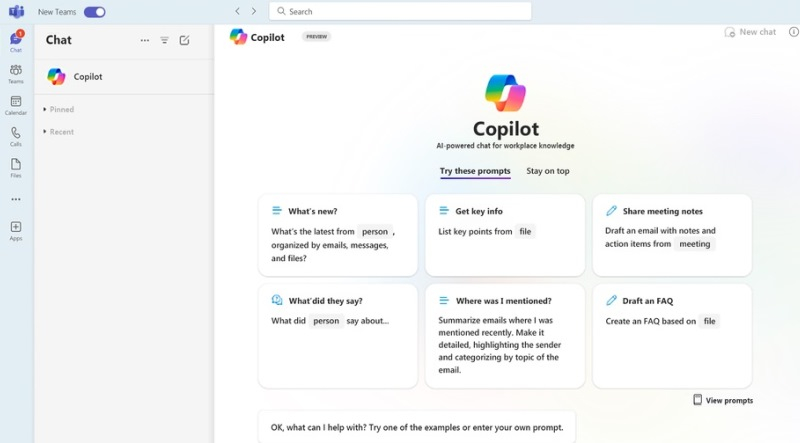The height and width of the screenshot is (443, 800).
Task: Expand the Pinned chats section
Action: tap(59, 109)
